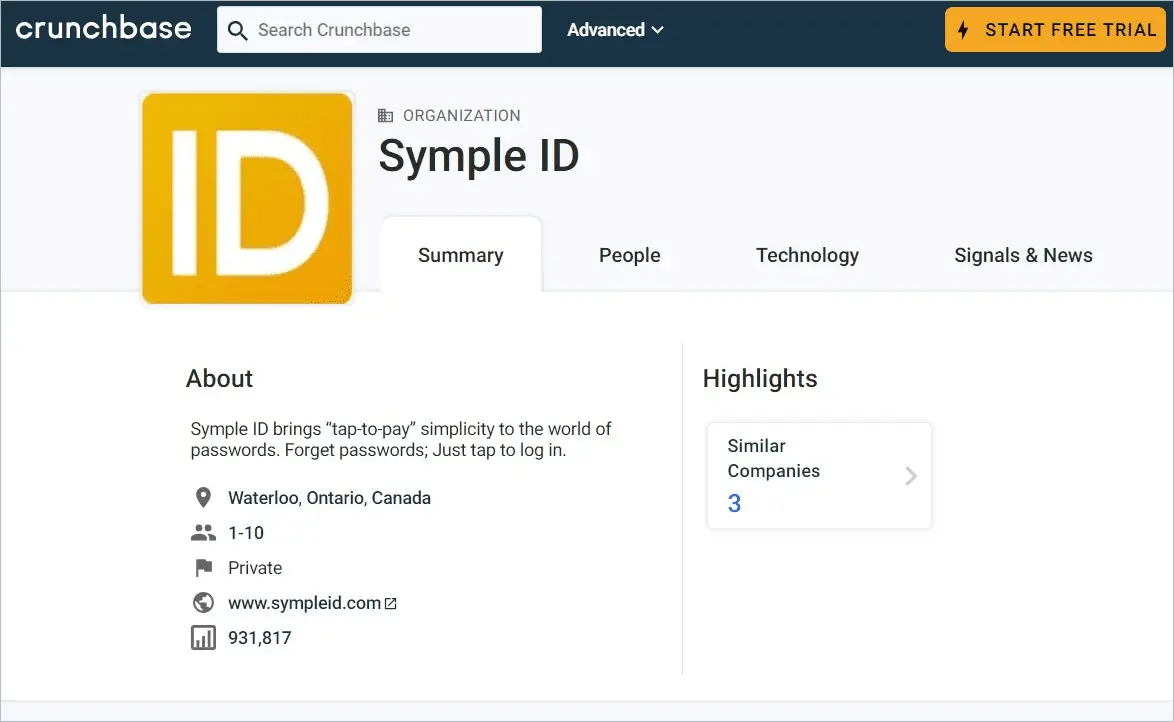The width and height of the screenshot is (1174, 722).
Task: Click the About heading
Action: click(219, 379)
